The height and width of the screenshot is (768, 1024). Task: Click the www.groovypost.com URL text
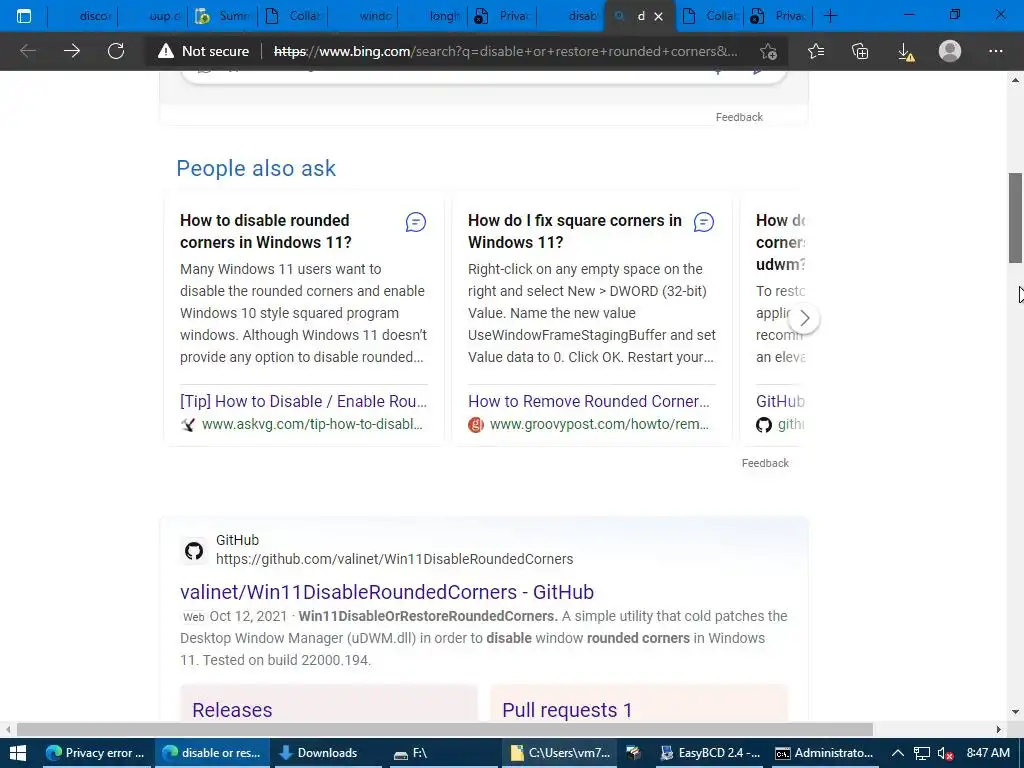[599, 424]
